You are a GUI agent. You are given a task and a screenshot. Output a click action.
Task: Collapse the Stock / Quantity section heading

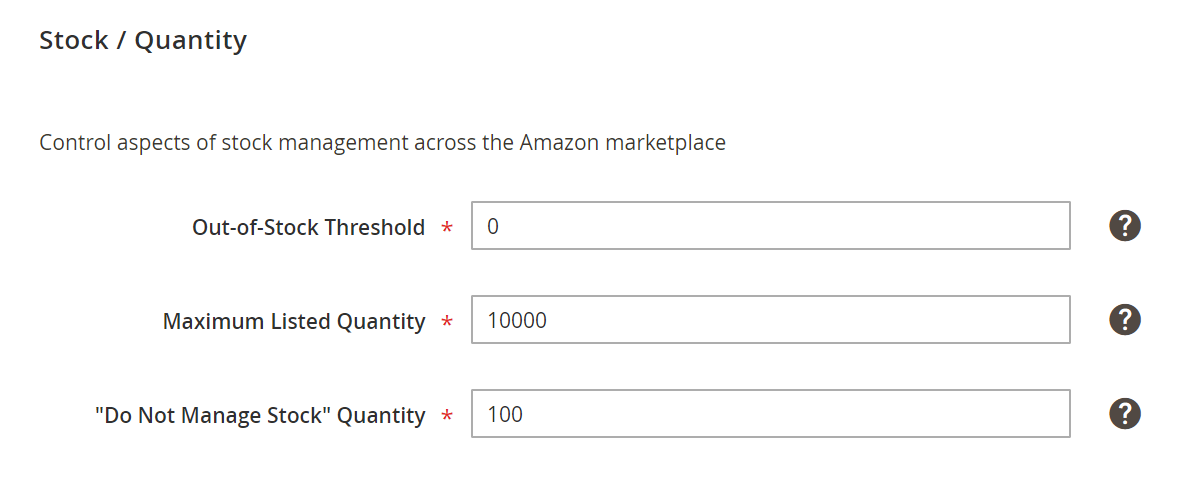[143, 40]
